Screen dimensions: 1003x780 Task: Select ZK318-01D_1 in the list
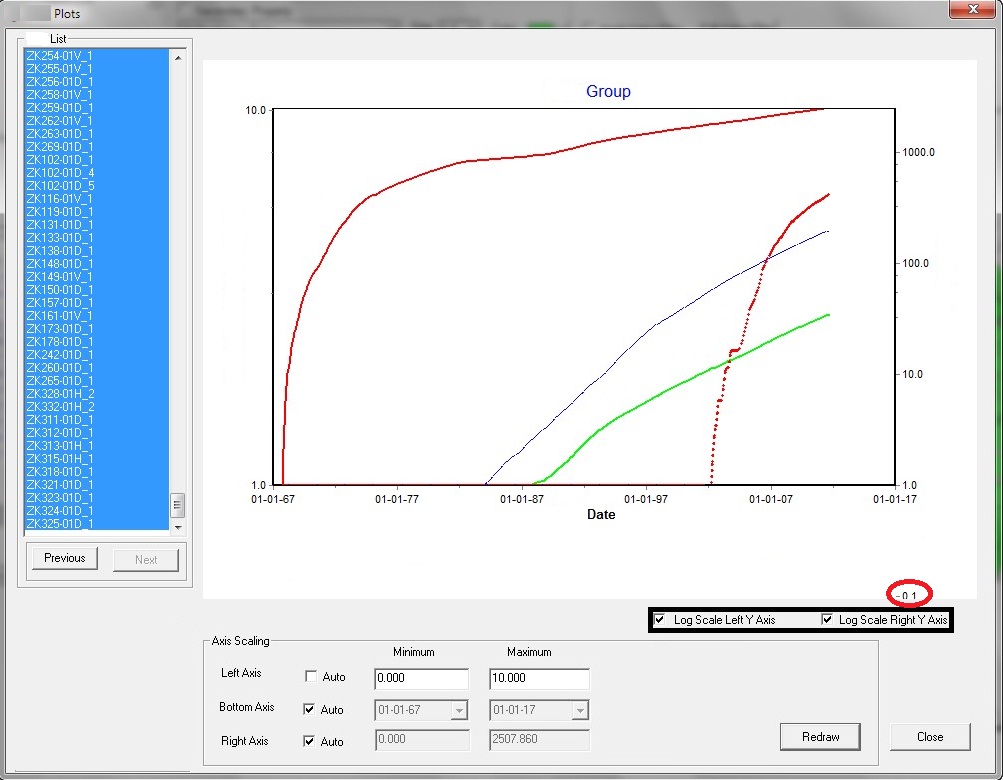97,472
